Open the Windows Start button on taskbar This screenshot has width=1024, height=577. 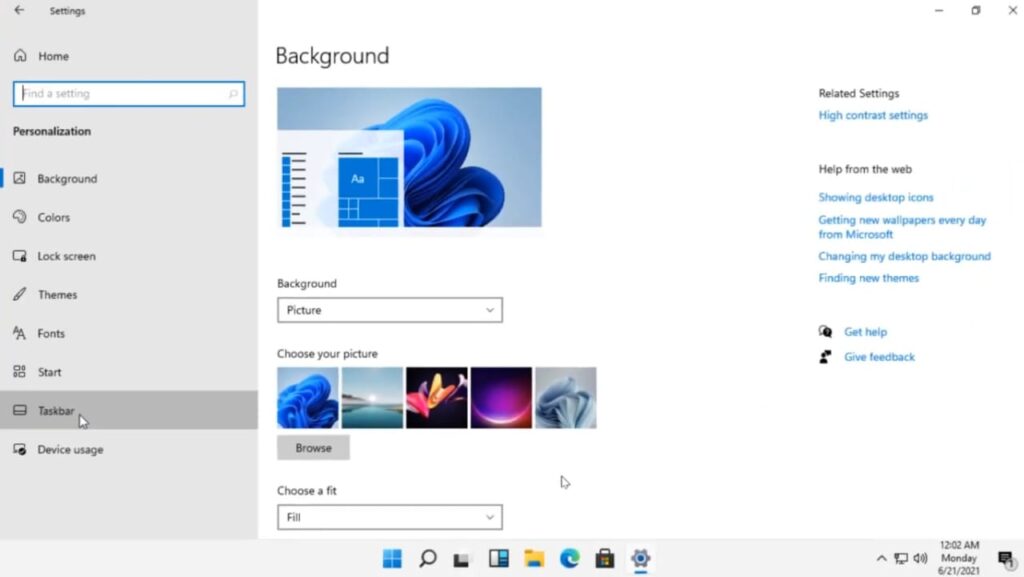[x=392, y=558]
